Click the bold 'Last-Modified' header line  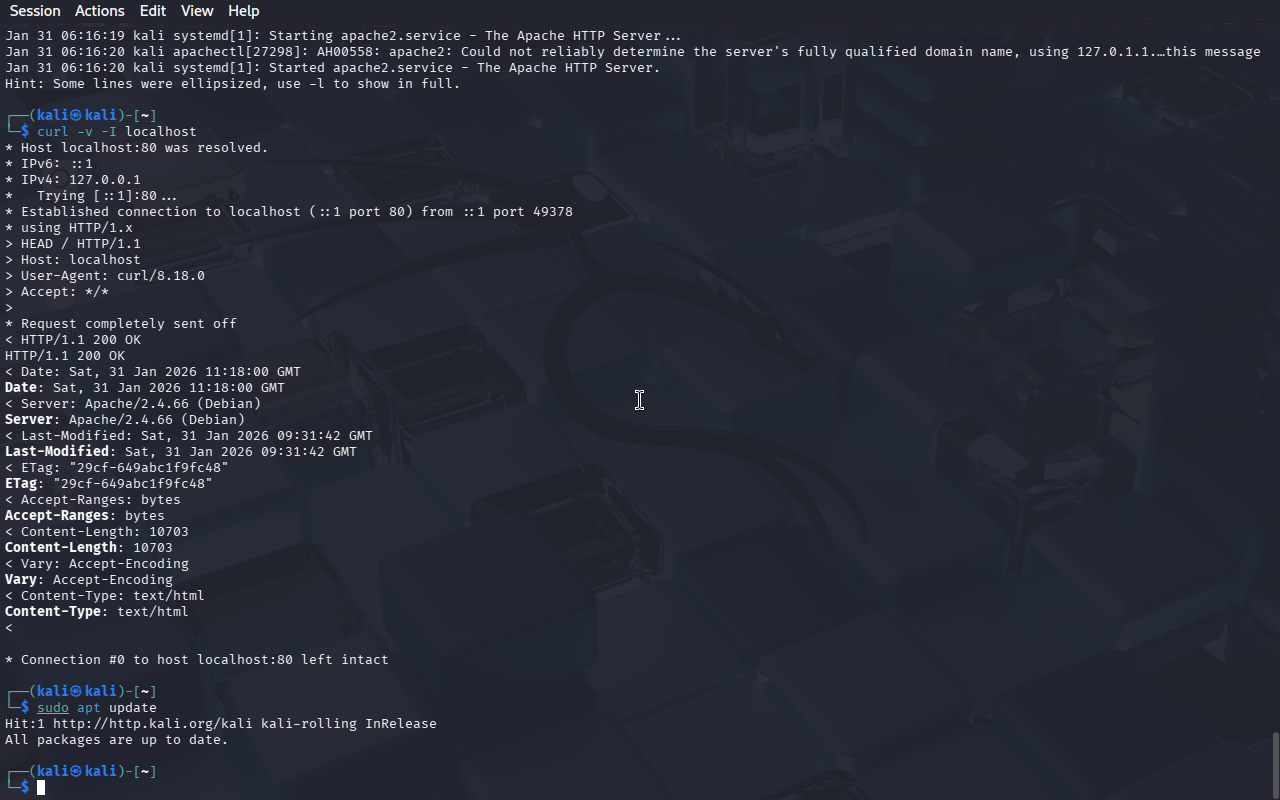click(x=181, y=451)
